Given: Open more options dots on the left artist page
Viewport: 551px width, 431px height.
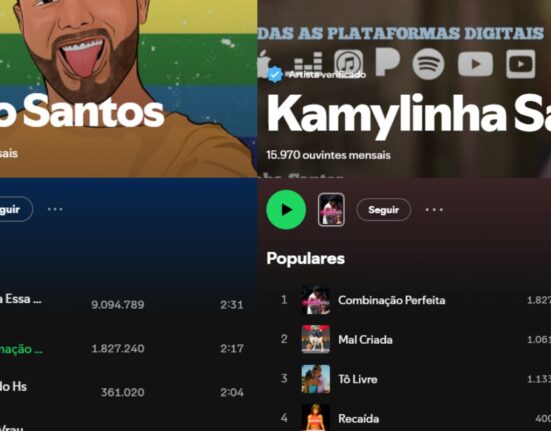Looking at the screenshot, I should click(x=55, y=209).
